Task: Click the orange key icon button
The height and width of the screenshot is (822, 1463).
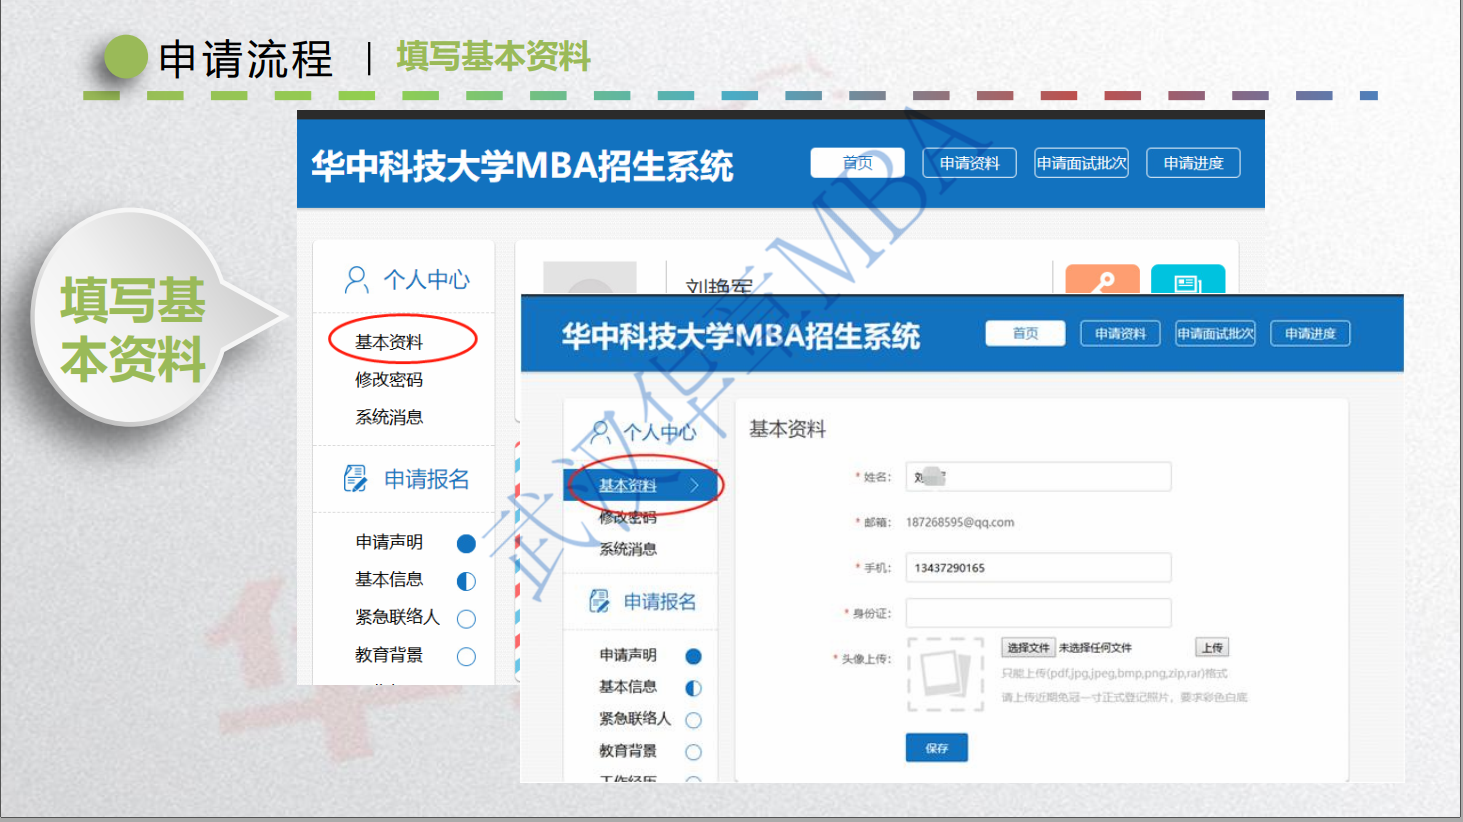Action: (1102, 279)
